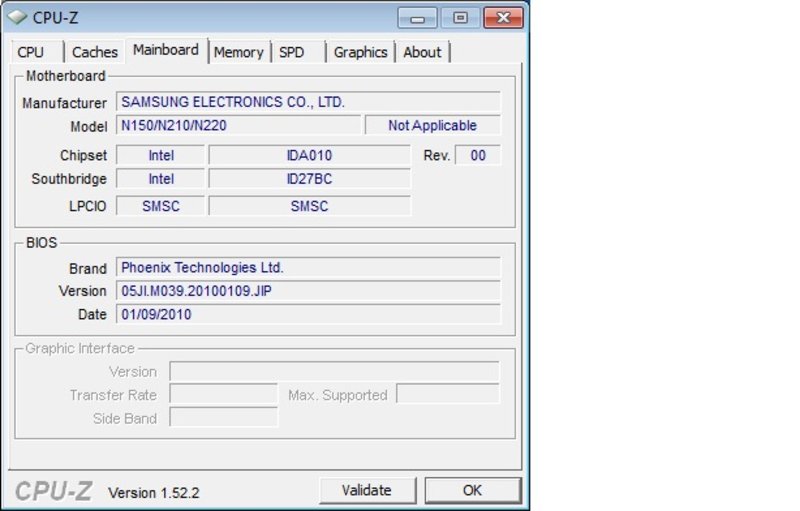Click the Manufacturer label
The height and width of the screenshot is (511, 800).
pyautogui.click(x=64, y=103)
